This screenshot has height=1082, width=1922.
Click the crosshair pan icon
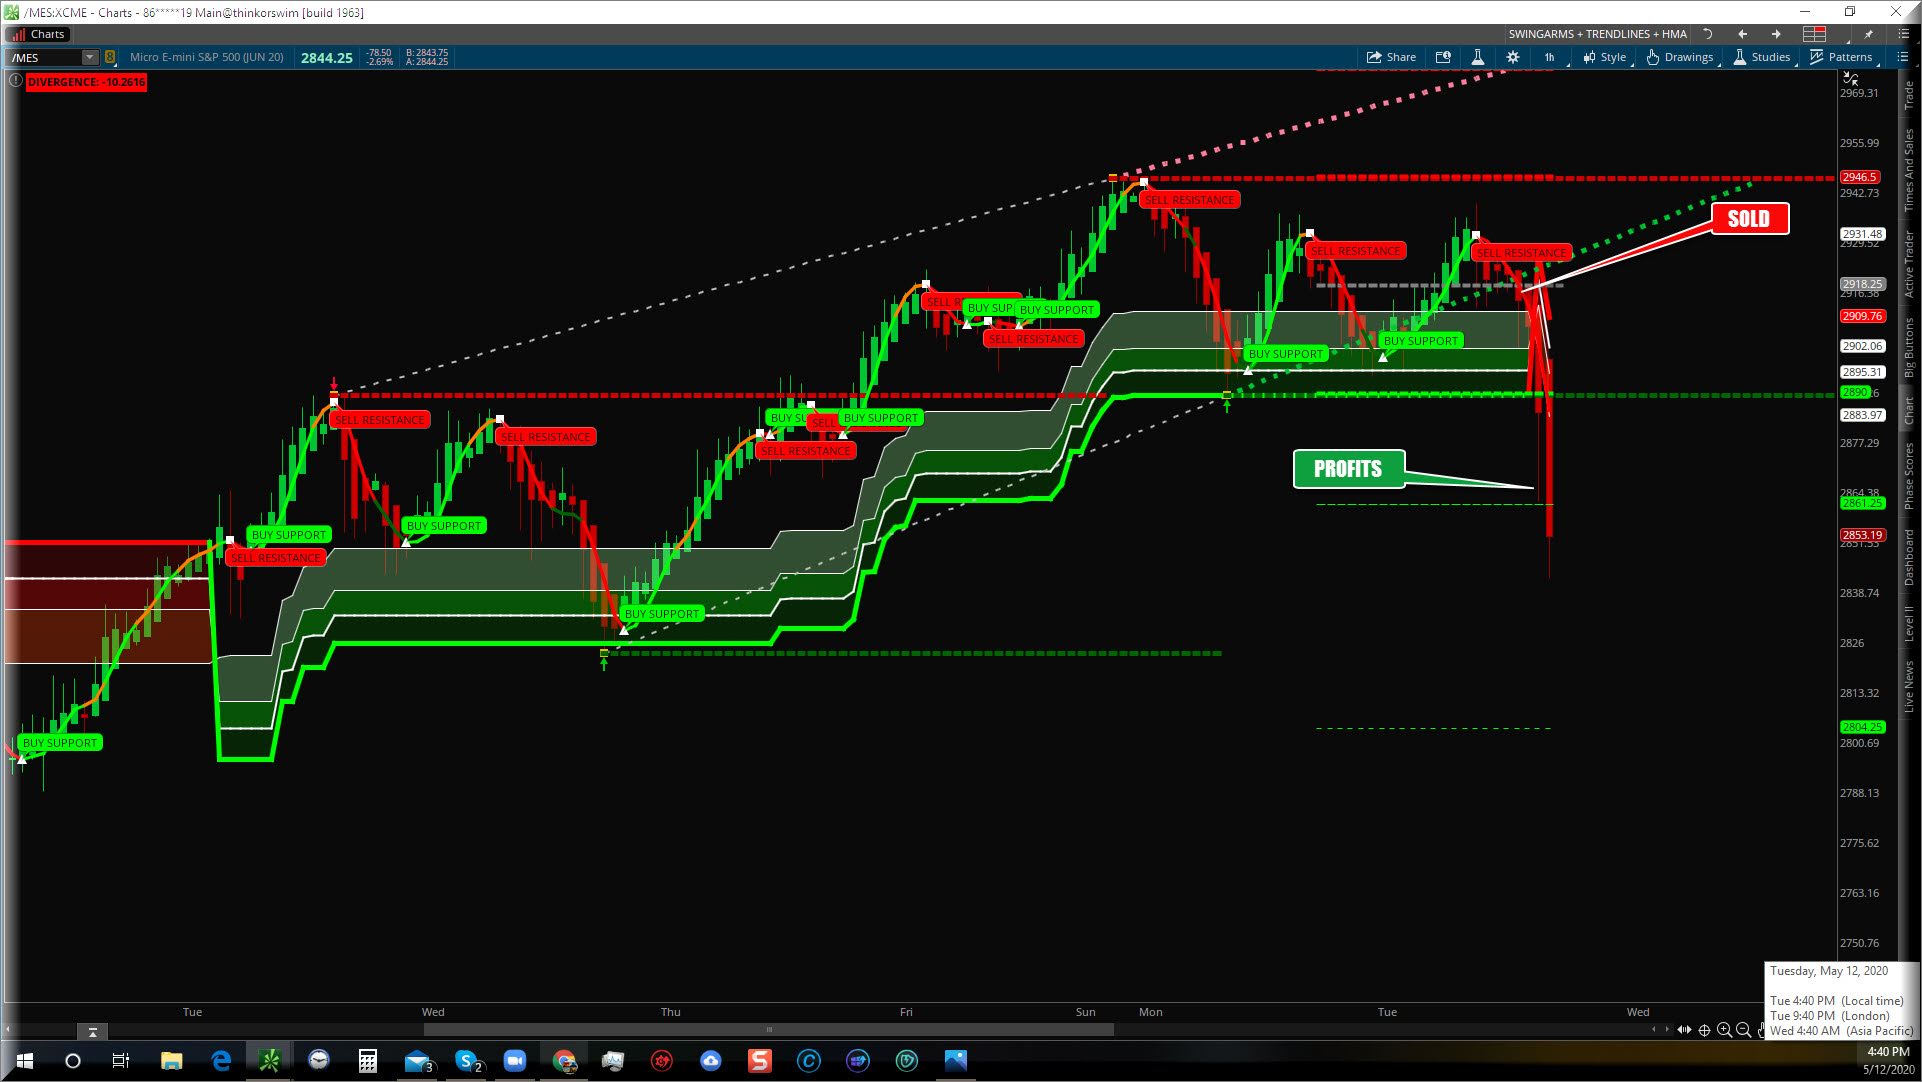(1704, 1030)
